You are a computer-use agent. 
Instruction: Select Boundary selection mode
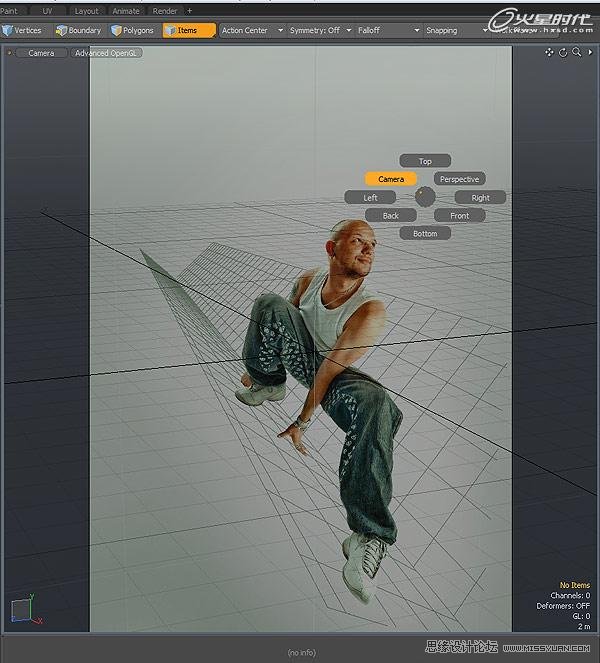[79, 30]
